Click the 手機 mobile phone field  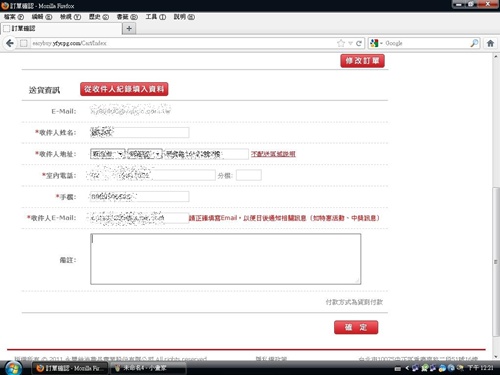(x=139, y=197)
